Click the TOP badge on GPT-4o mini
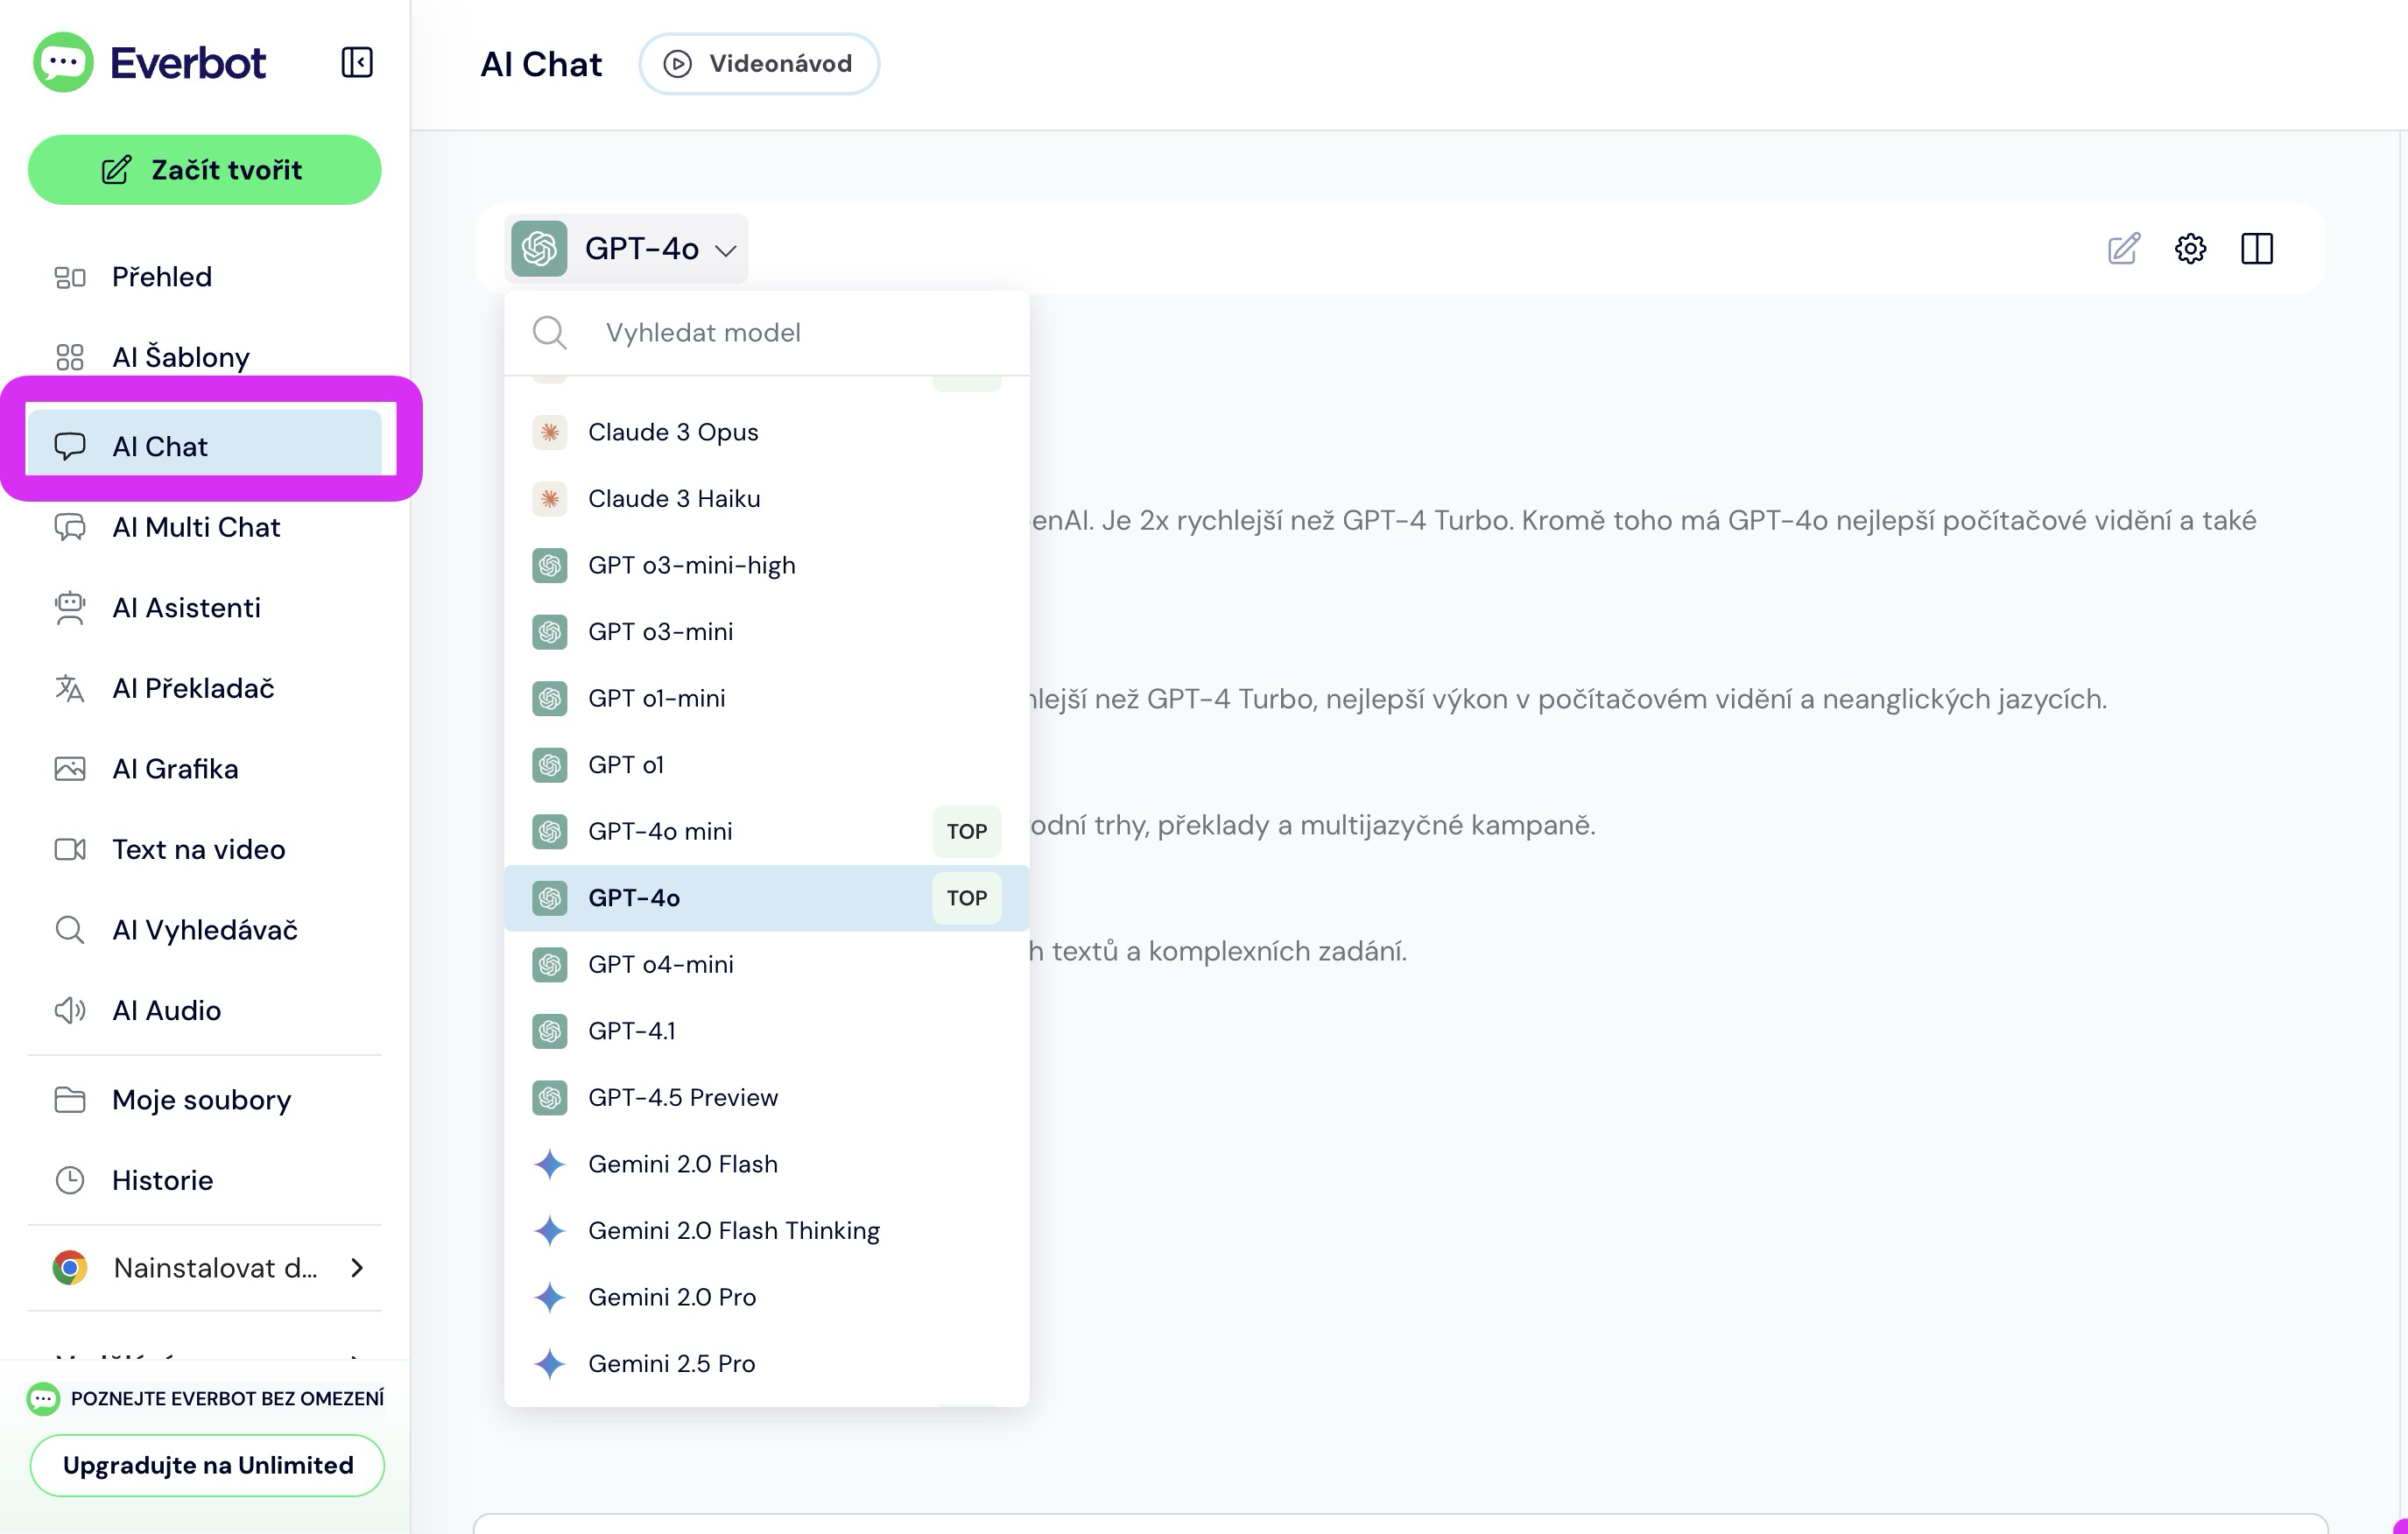 [966, 831]
